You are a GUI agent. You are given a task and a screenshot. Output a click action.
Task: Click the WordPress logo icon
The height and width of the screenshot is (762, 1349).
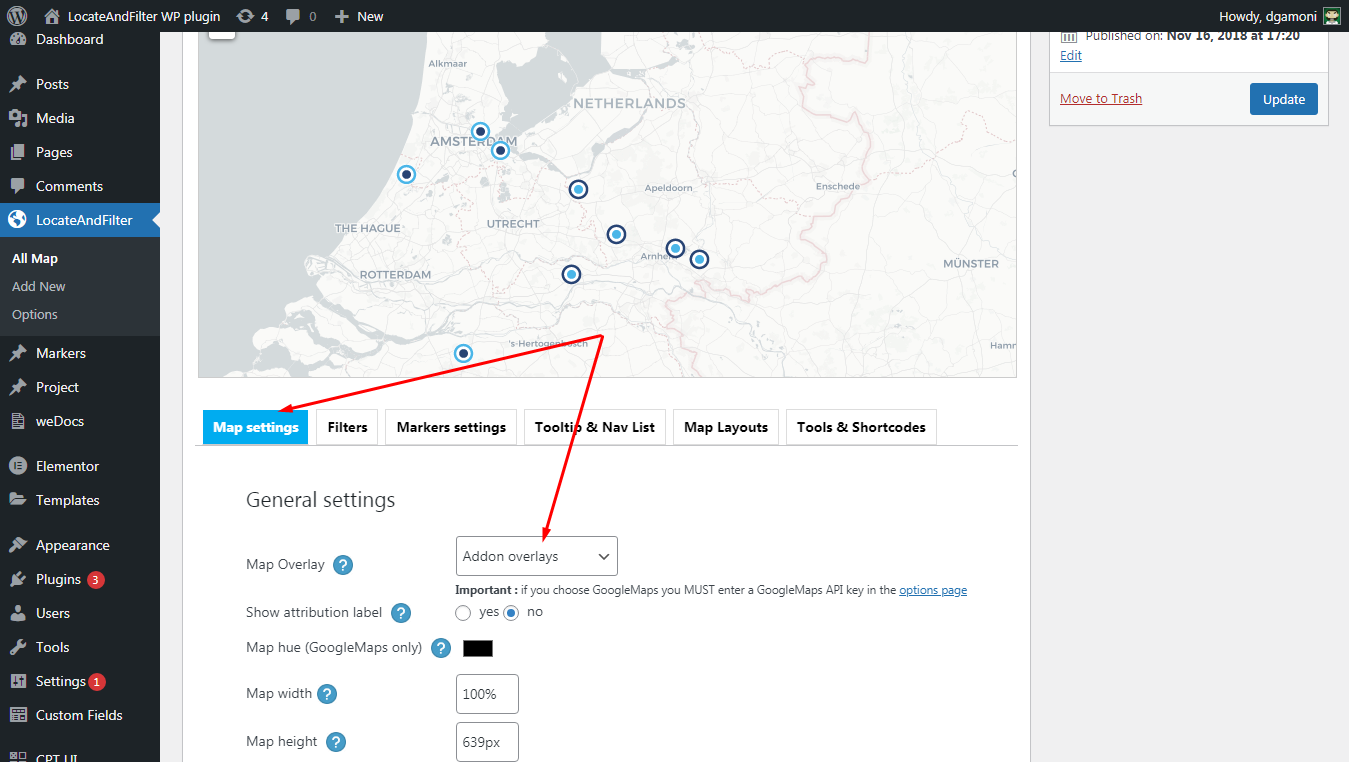tap(17, 16)
